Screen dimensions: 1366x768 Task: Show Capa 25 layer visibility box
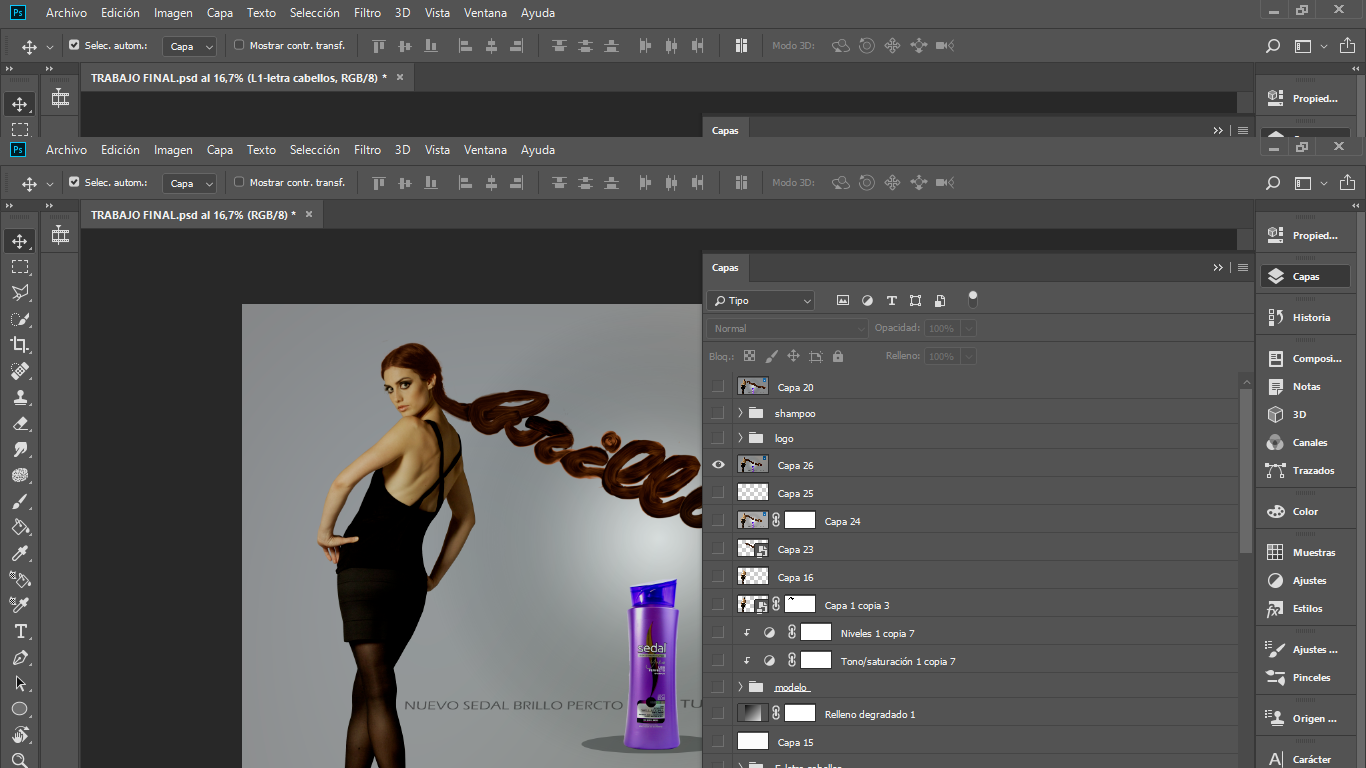[x=717, y=493]
